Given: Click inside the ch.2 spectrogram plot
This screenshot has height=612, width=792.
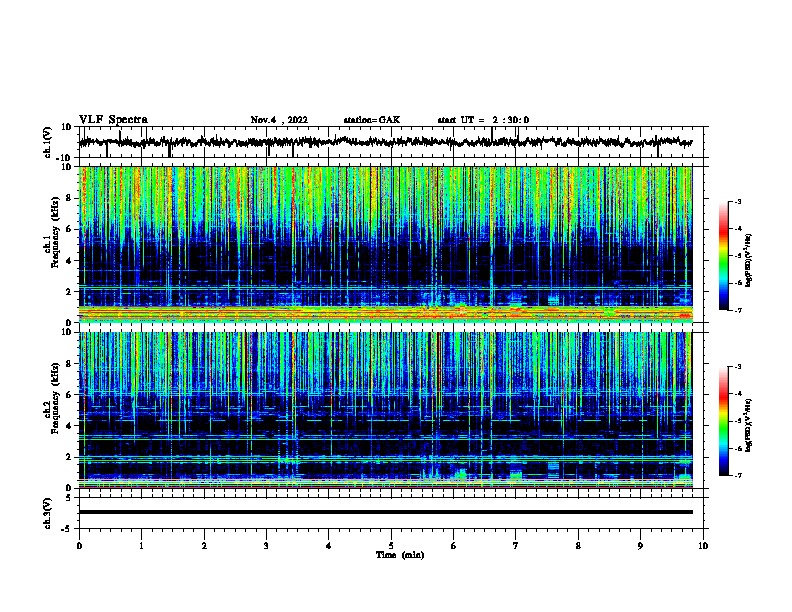Looking at the screenshot, I should [385, 410].
